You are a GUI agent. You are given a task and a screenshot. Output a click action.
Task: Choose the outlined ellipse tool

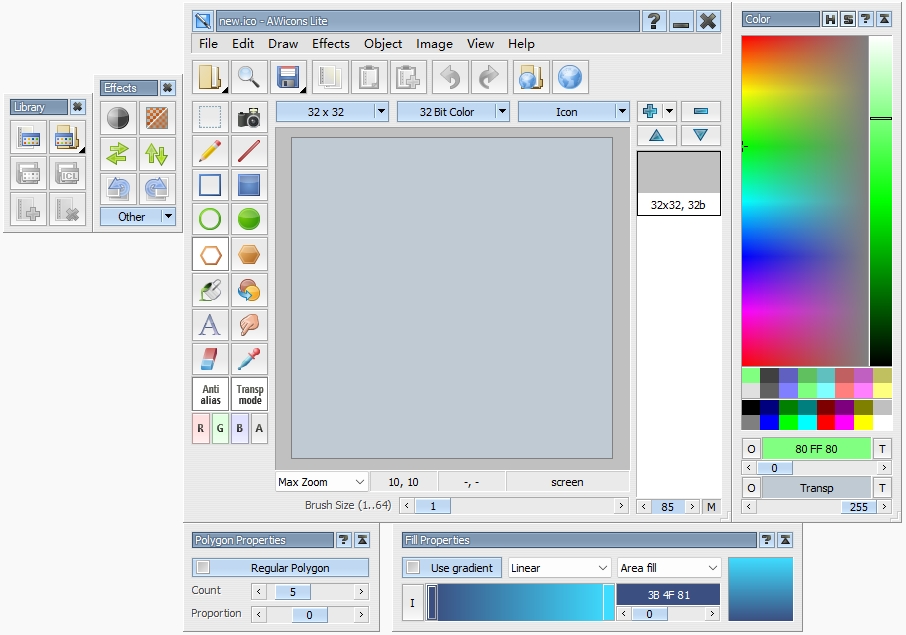pyautogui.click(x=210, y=220)
